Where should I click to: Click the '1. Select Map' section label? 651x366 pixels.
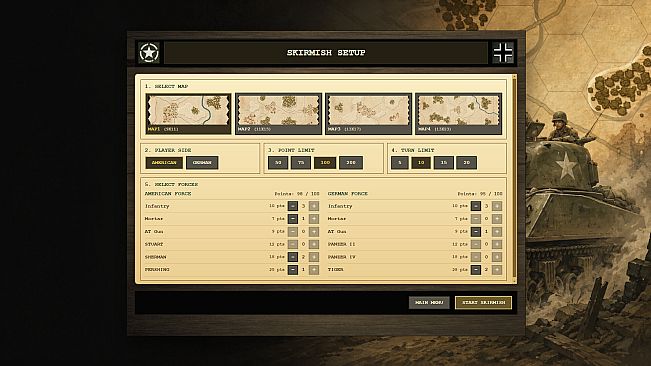(x=166, y=86)
